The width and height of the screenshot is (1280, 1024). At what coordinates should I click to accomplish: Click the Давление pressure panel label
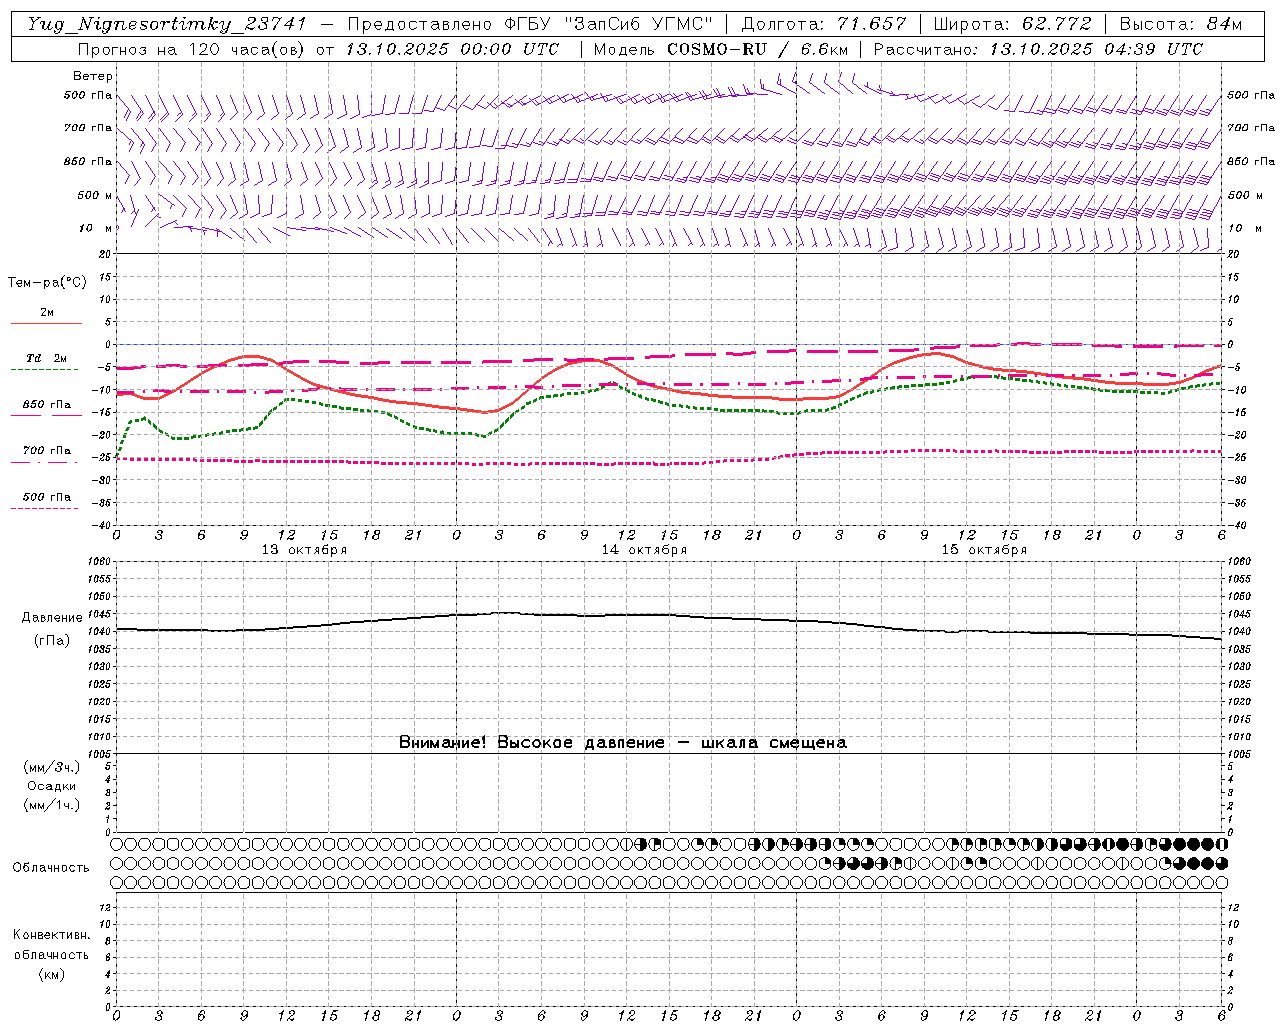[x=52, y=618]
